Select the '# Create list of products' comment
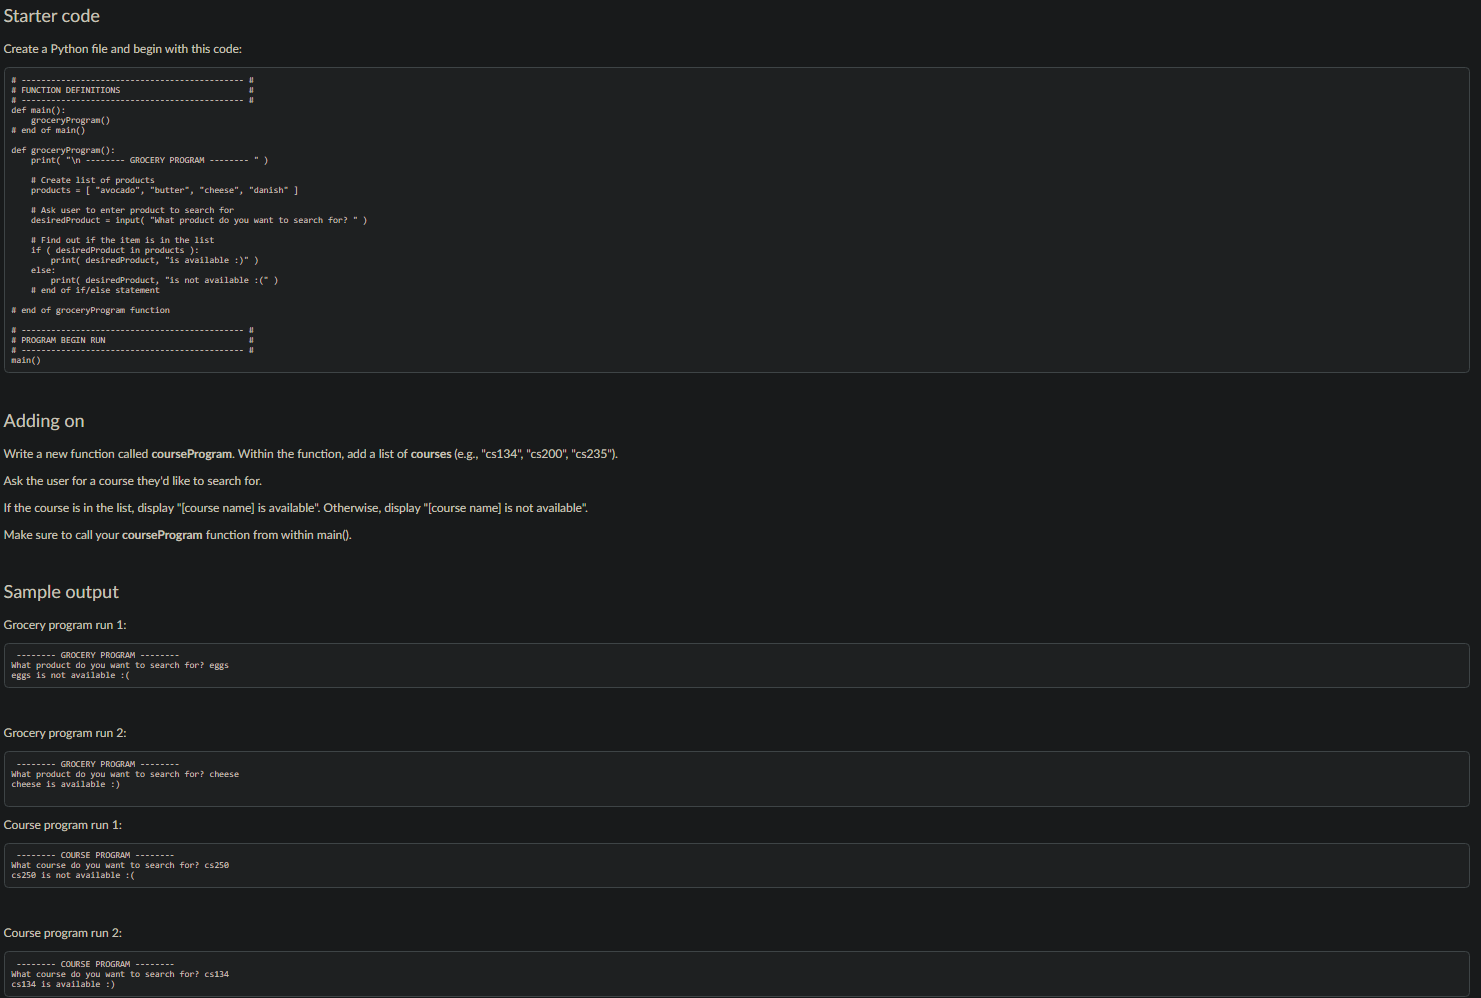The height and width of the screenshot is (998, 1481). (x=93, y=180)
